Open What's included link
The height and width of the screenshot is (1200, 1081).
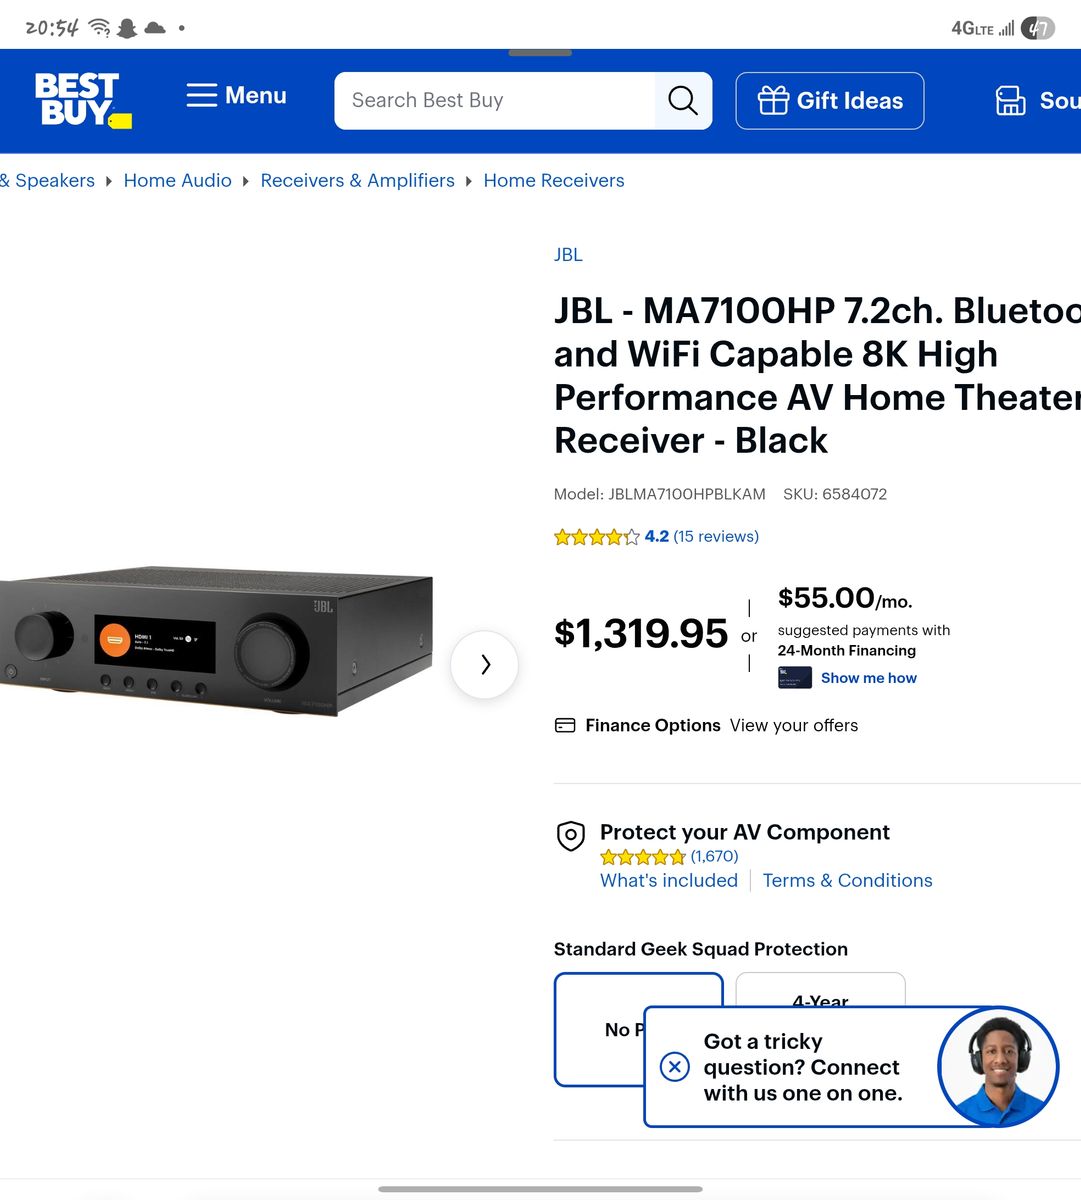coord(669,881)
